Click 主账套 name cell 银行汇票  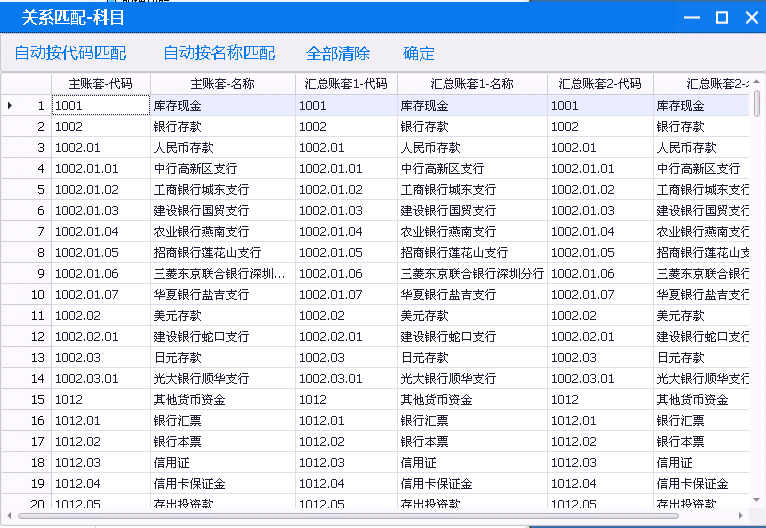(223, 421)
